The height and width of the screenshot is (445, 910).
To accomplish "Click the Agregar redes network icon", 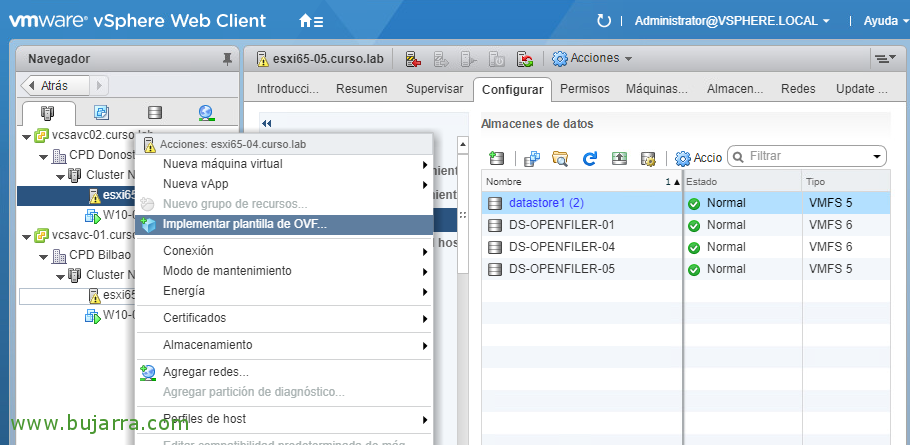I will click(x=148, y=372).
